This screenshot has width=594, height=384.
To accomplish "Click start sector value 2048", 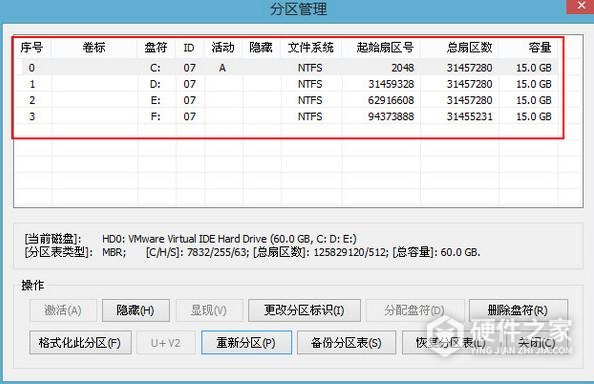I will [403, 68].
